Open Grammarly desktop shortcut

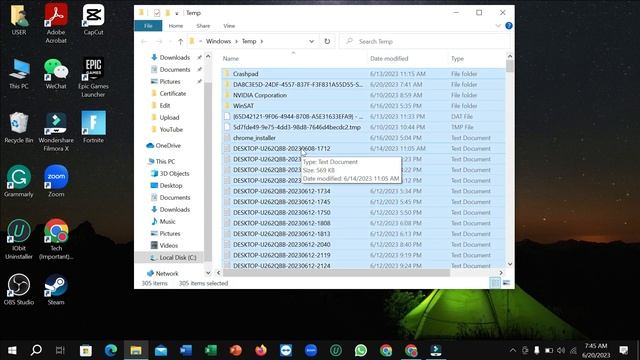pos(19,182)
